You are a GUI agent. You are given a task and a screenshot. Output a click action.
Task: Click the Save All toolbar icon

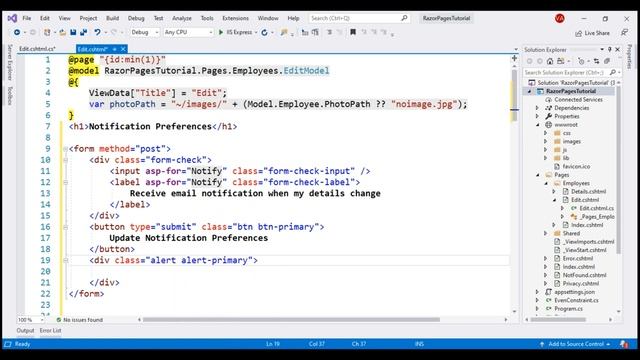(84, 32)
